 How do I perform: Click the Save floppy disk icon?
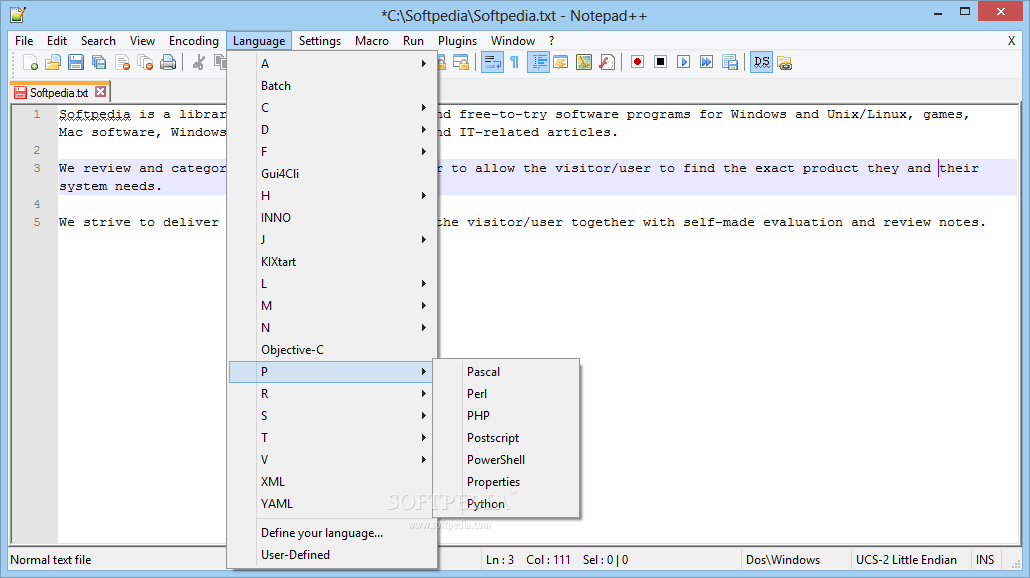[x=76, y=62]
